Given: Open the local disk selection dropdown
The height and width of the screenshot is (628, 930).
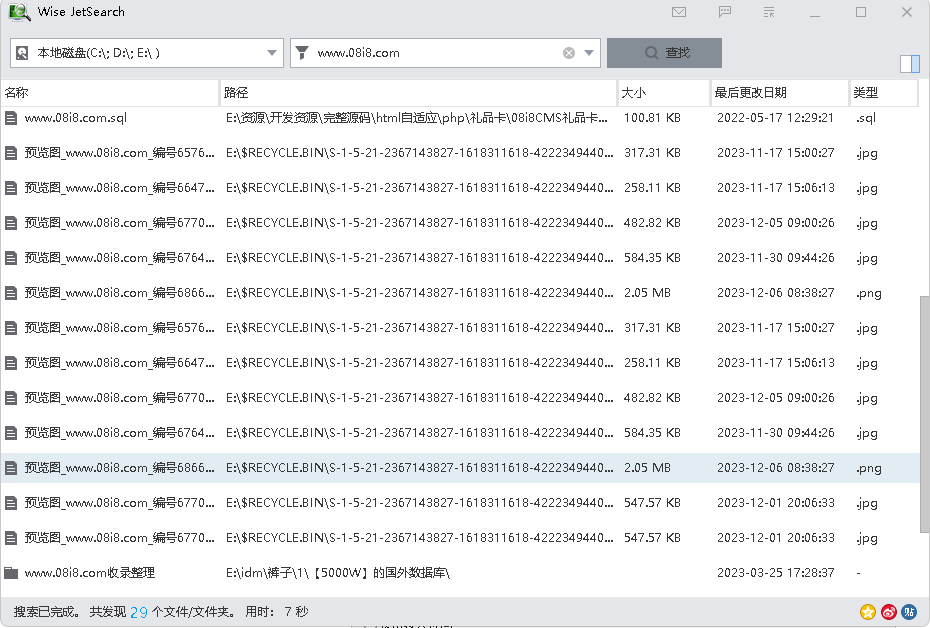Looking at the screenshot, I should click(270, 52).
